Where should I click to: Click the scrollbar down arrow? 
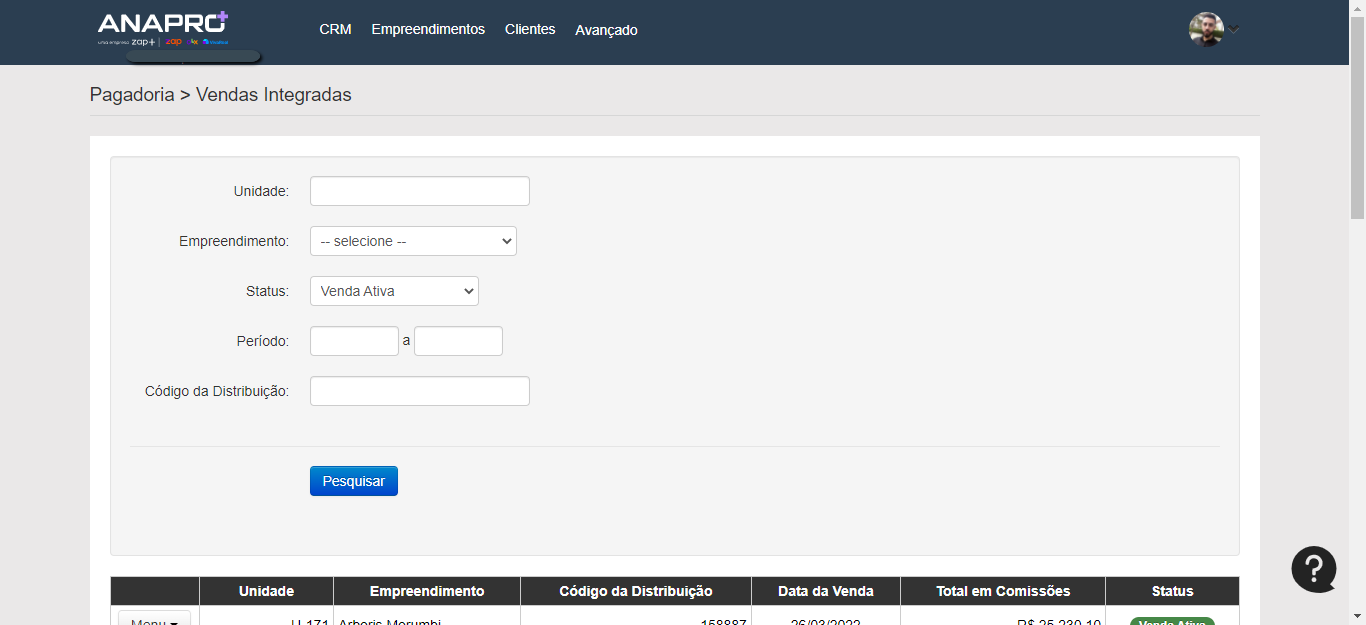pyautogui.click(x=1357, y=616)
